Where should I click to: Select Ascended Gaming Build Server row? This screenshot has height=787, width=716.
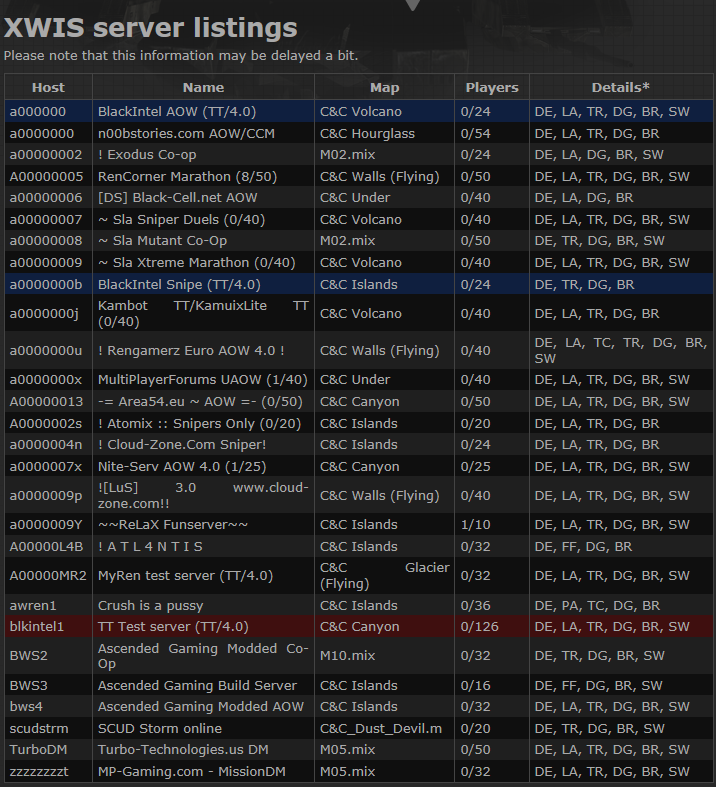[x=197, y=685]
